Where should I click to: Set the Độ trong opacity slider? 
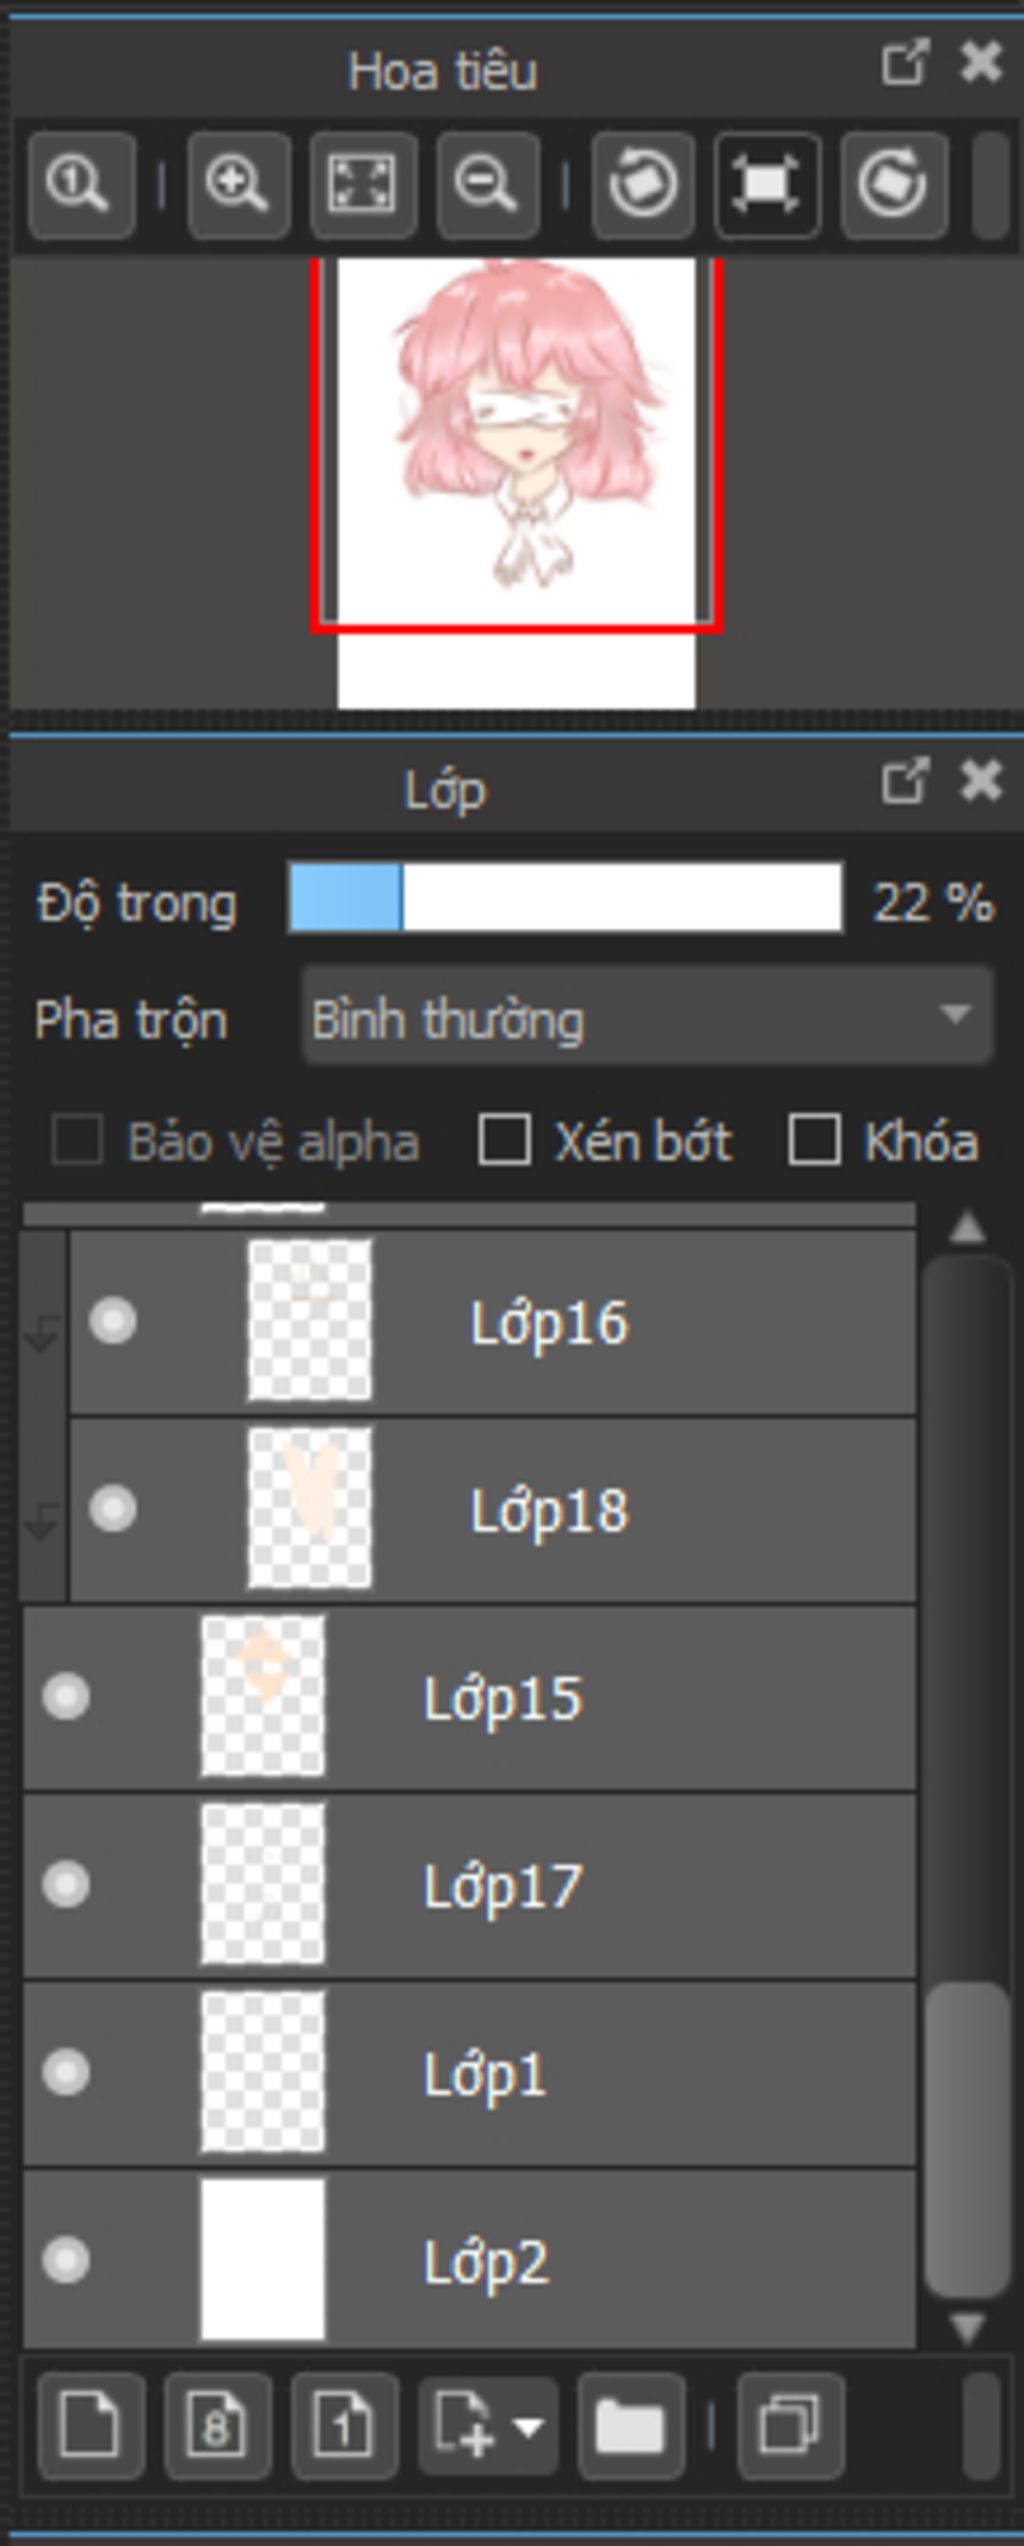click(565, 899)
